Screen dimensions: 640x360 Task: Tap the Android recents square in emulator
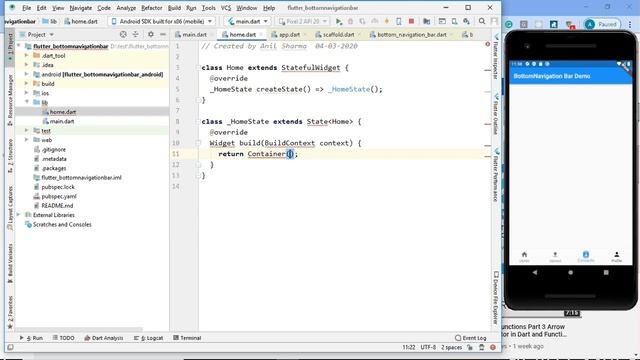(606, 272)
